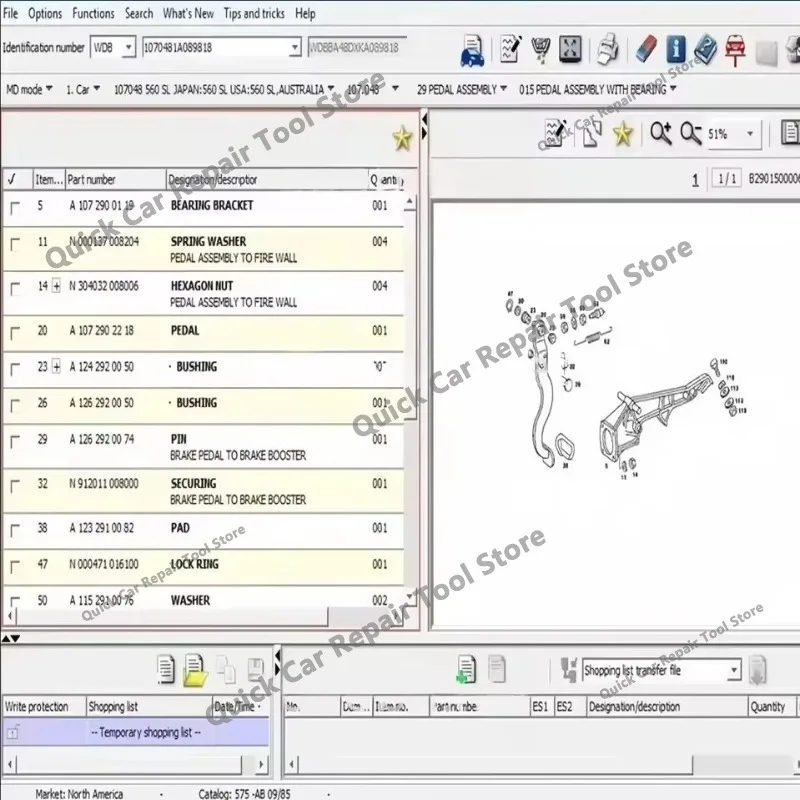Click the Item column header

(48, 180)
